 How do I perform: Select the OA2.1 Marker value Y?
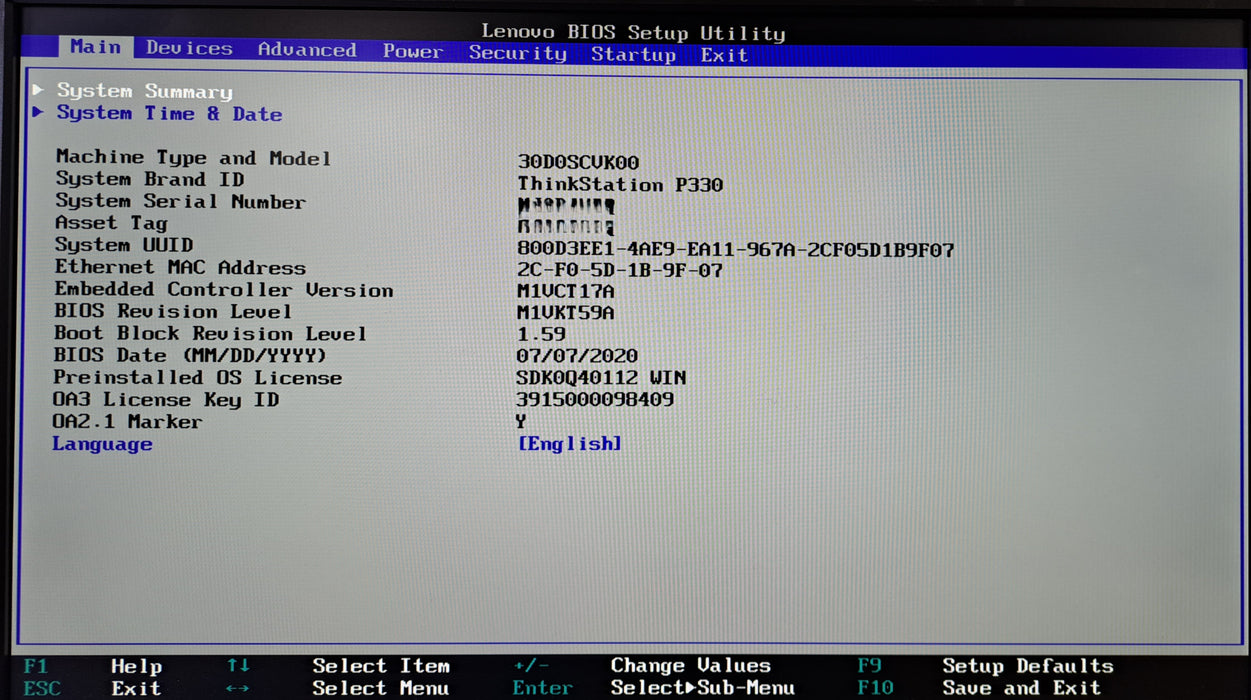[521, 422]
